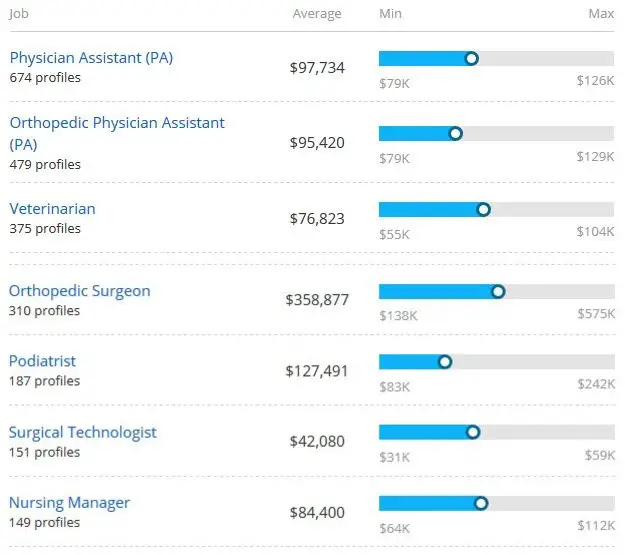
Task: Click the Job column header
Action: 20,14
